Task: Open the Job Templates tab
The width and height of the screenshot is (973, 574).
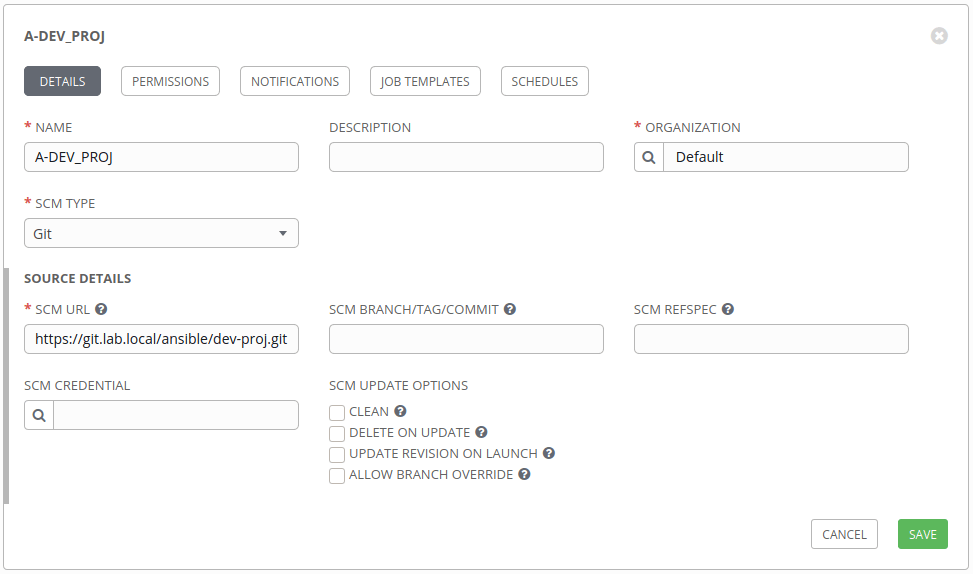Action: coord(425,81)
